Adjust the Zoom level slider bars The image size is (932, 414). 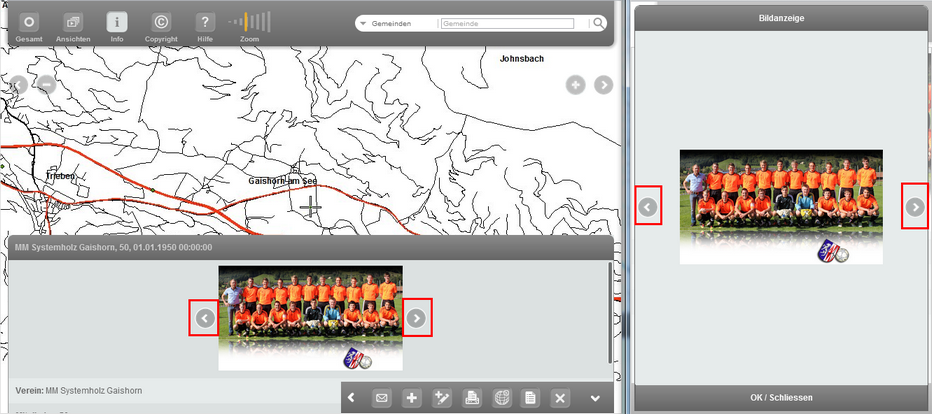point(250,22)
